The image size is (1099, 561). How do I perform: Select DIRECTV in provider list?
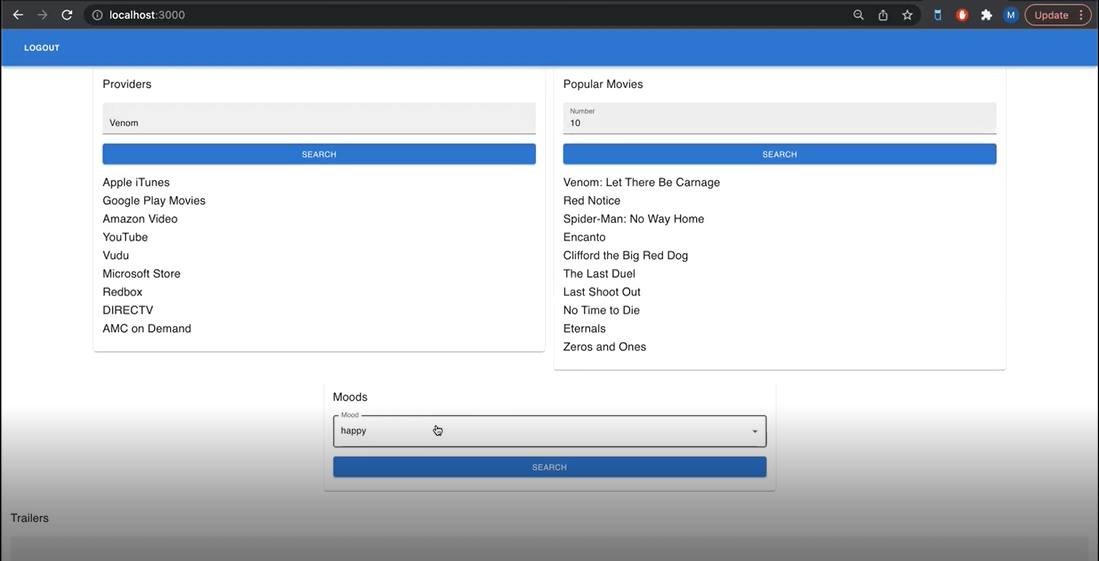click(128, 310)
